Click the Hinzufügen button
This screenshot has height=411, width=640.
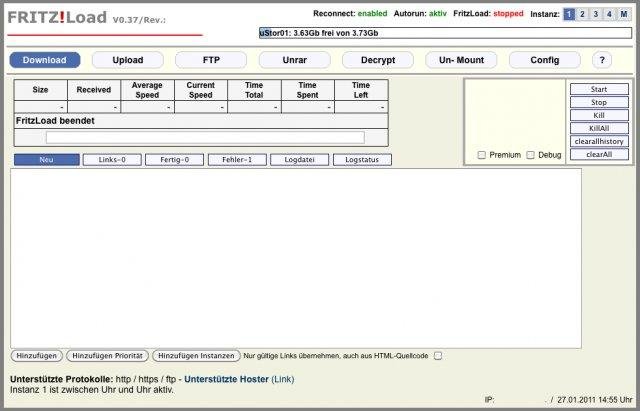pyautogui.click(x=36, y=356)
